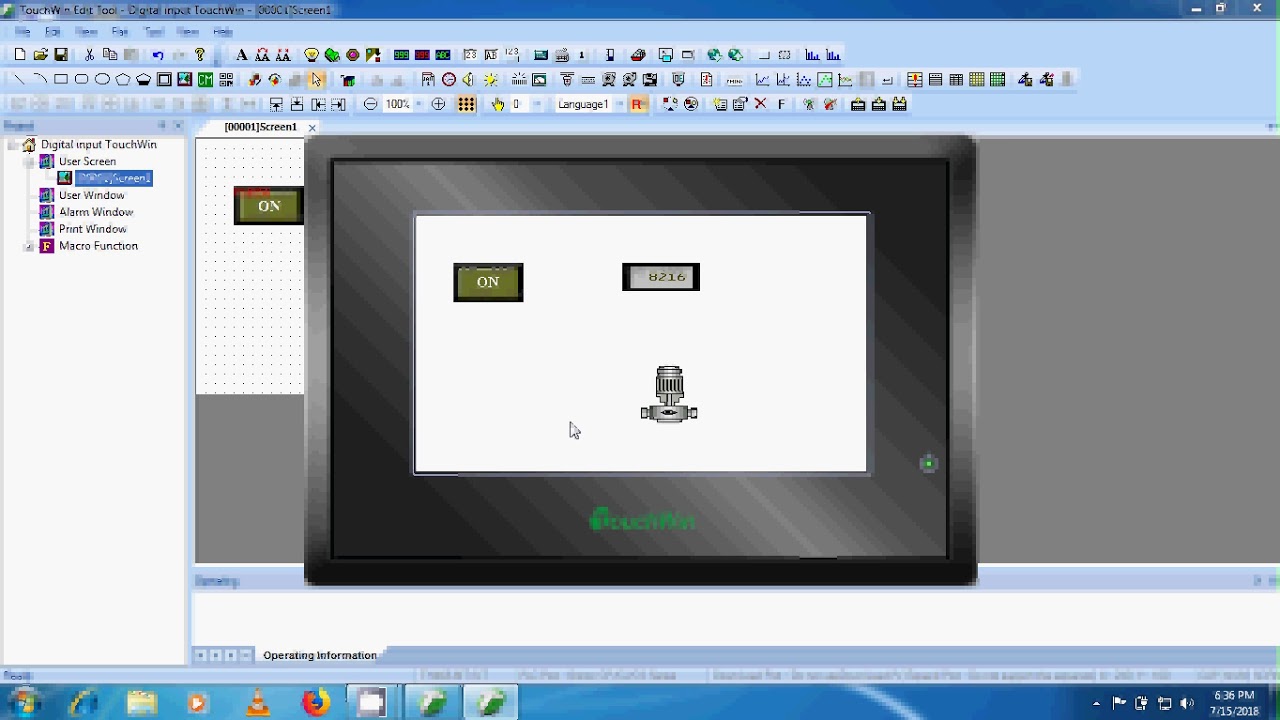
Task: Close the [00001]Screen1 tab
Action: pos(312,128)
